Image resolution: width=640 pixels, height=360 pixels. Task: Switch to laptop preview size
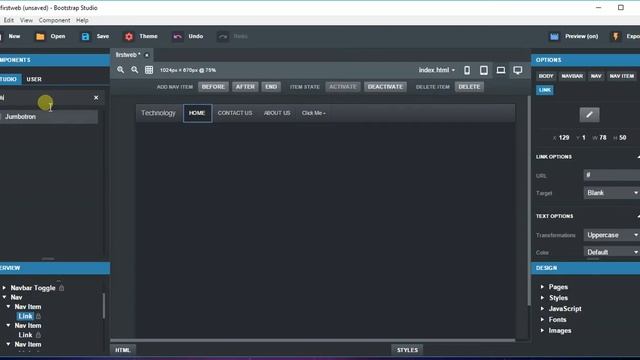click(501, 70)
